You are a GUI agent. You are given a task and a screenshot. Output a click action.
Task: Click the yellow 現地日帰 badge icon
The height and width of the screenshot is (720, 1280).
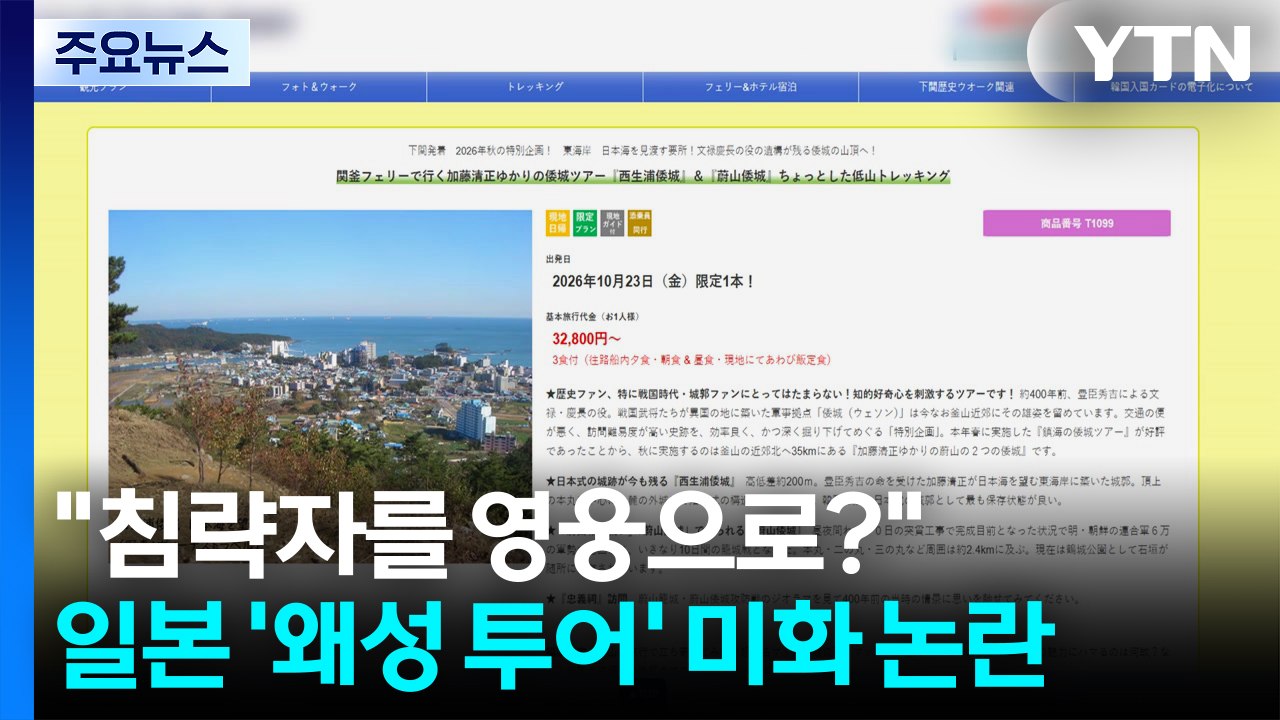(557, 223)
